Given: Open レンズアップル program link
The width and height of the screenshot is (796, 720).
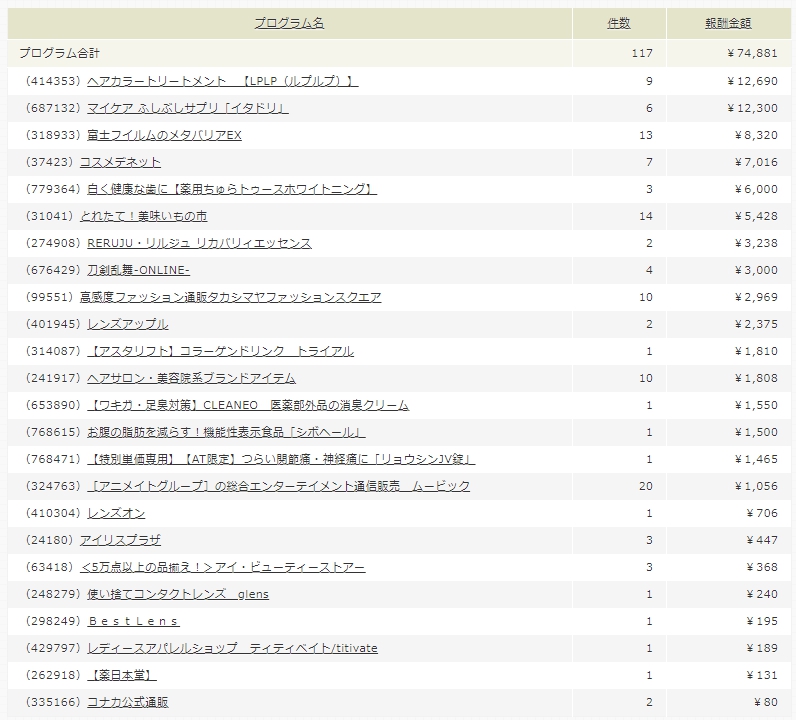Looking at the screenshot, I should pos(127,324).
